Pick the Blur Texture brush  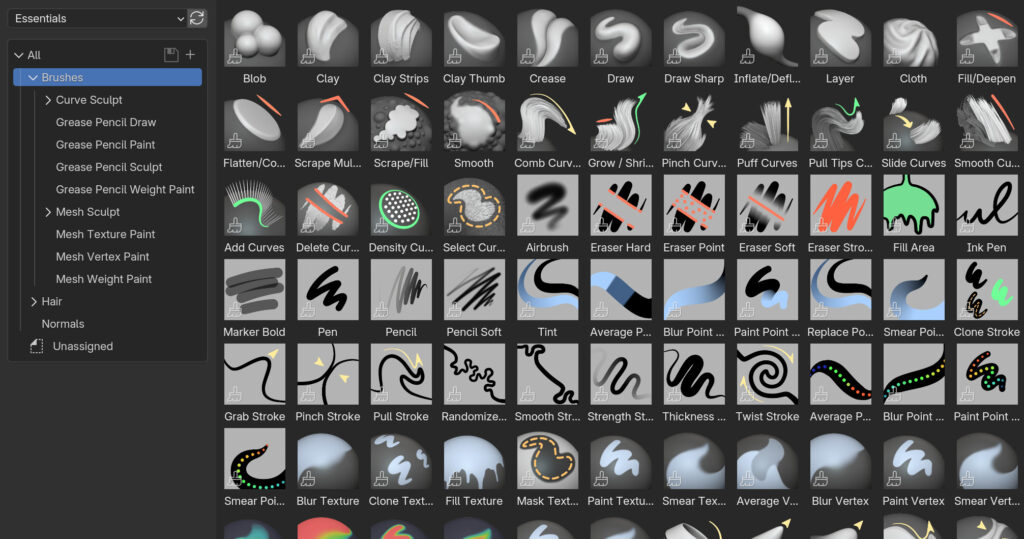pos(327,460)
